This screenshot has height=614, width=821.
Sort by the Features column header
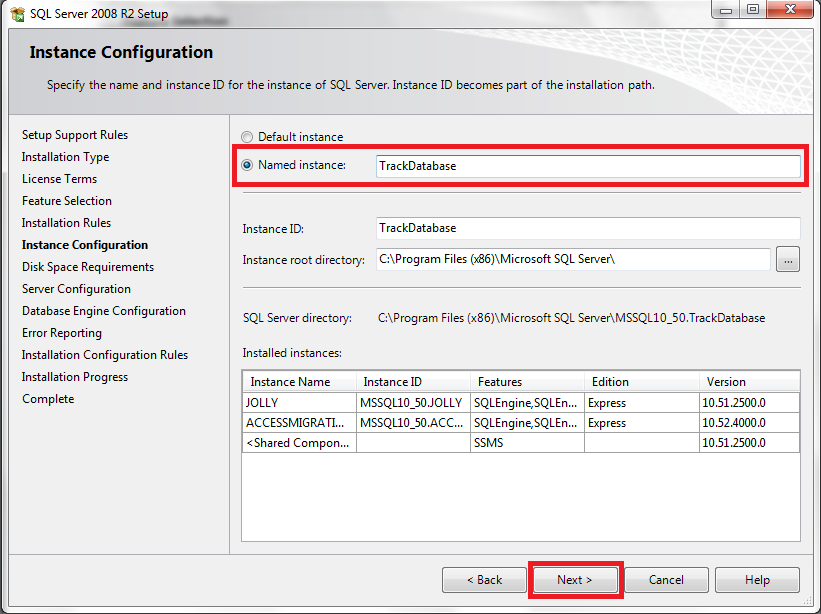click(527, 382)
